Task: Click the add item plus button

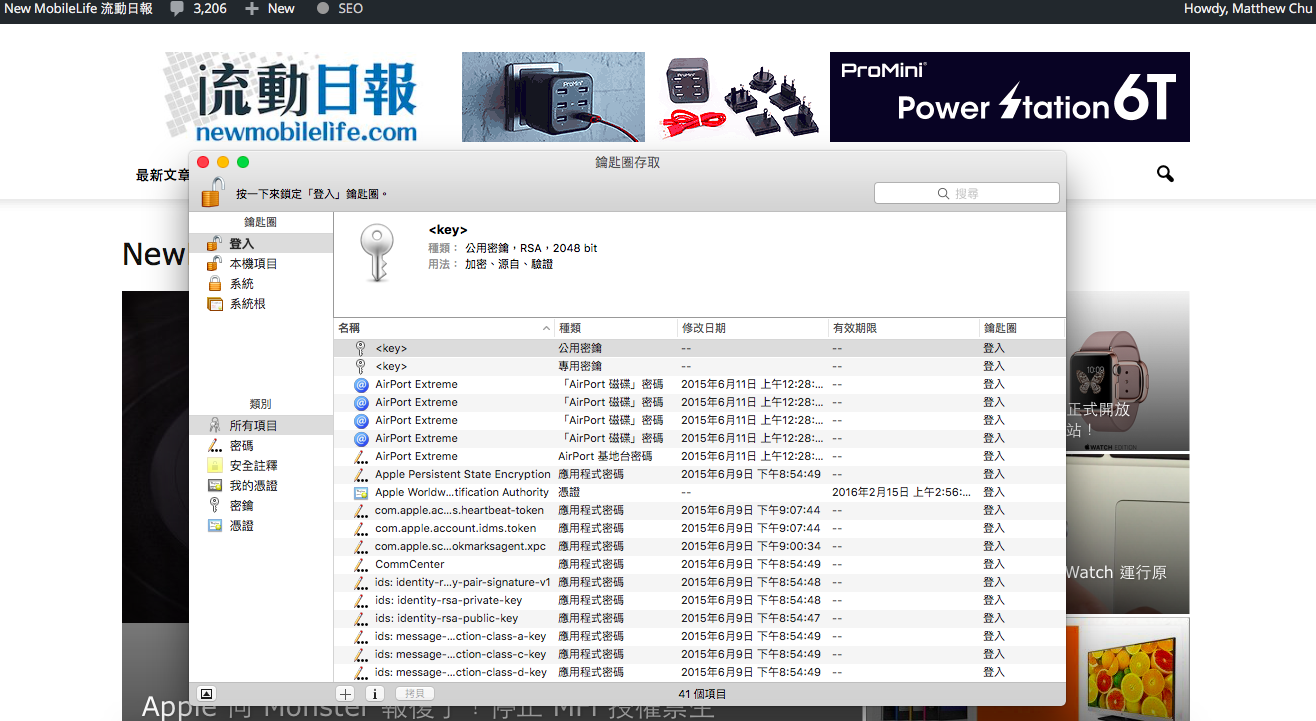Action: point(345,693)
